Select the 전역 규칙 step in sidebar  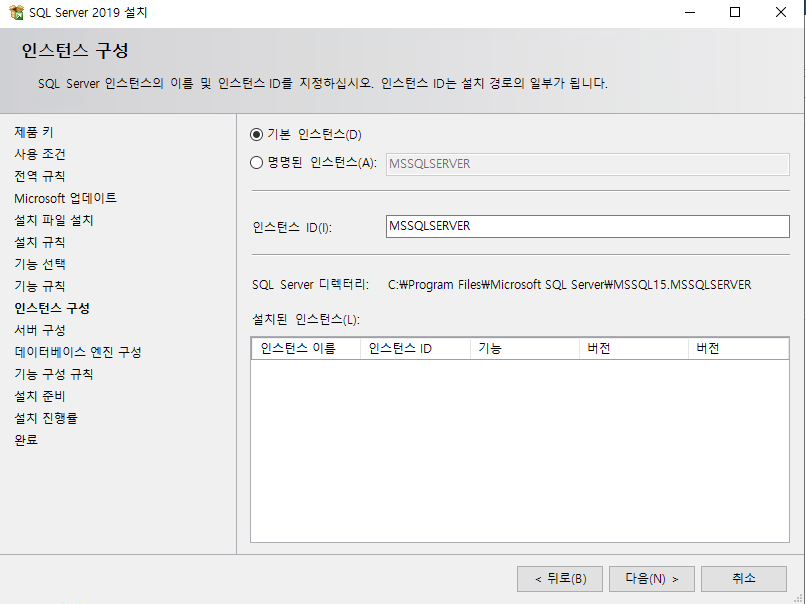pyautogui.click(x=40, y=176)
